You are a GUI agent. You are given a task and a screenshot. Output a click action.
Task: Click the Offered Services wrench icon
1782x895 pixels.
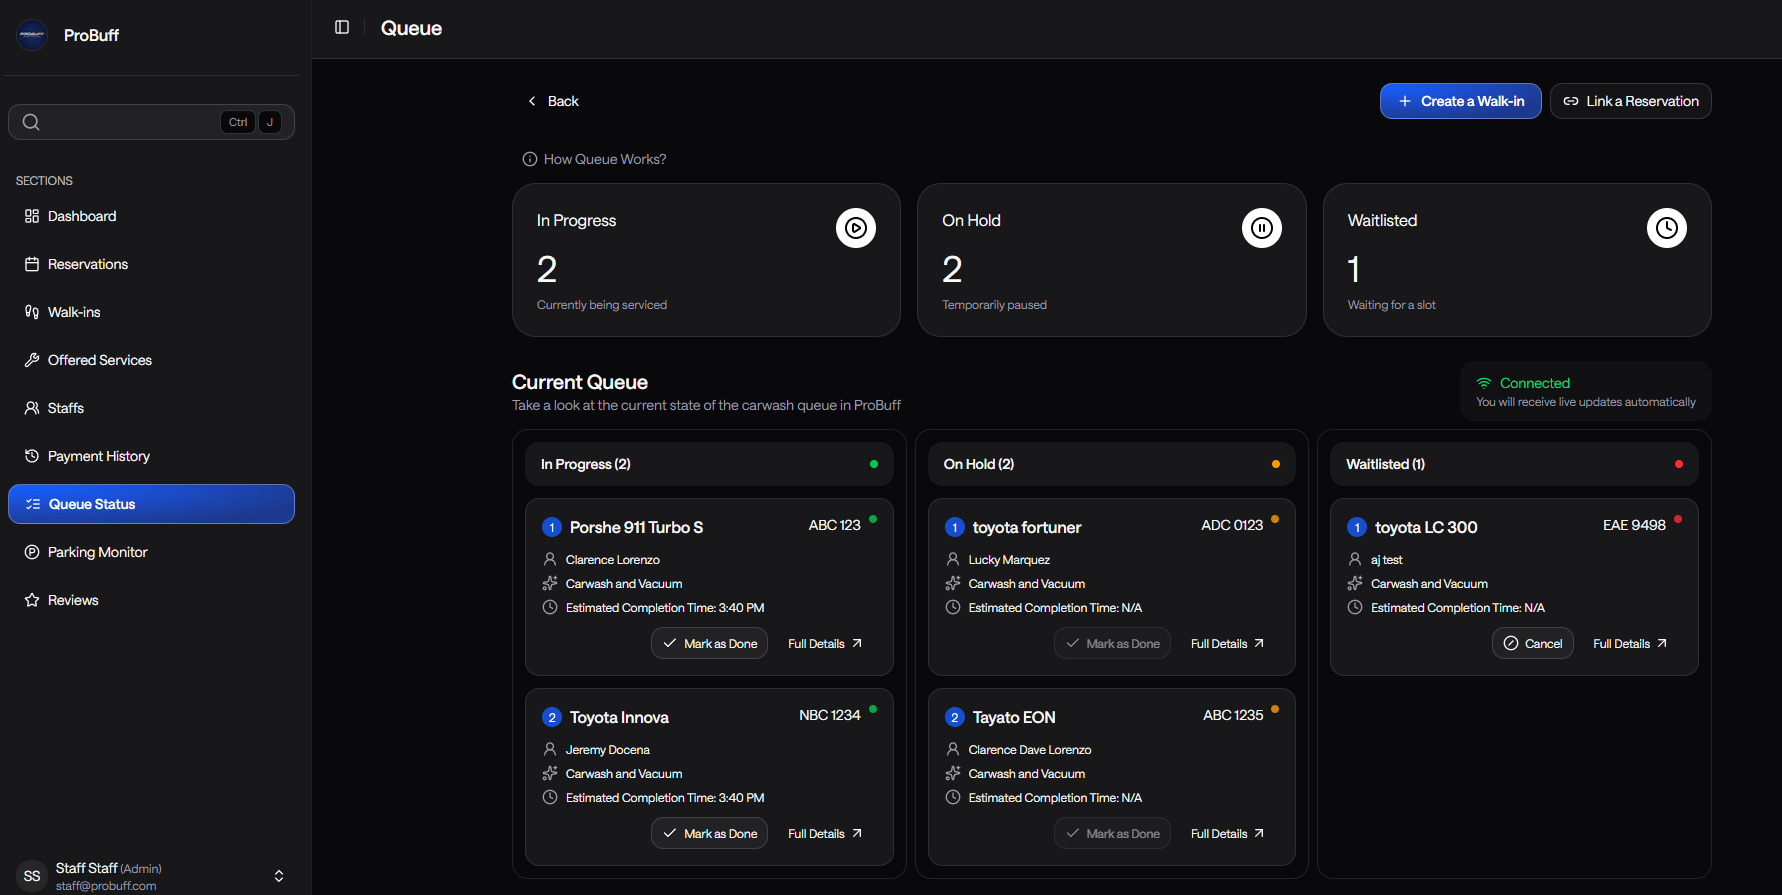[x=32, y=360]
